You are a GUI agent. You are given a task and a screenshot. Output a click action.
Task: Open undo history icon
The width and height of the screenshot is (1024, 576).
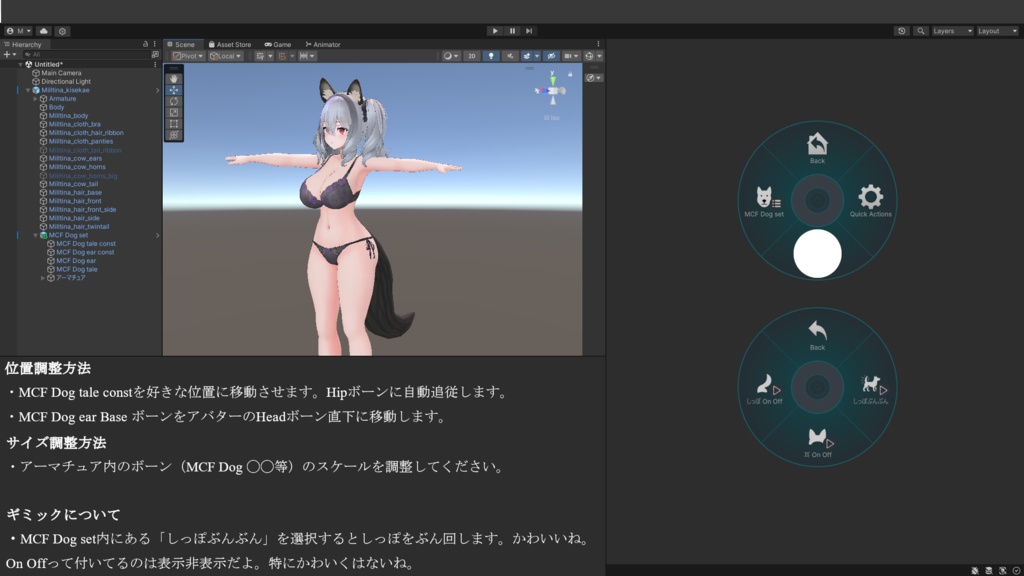tap(902, 31)
